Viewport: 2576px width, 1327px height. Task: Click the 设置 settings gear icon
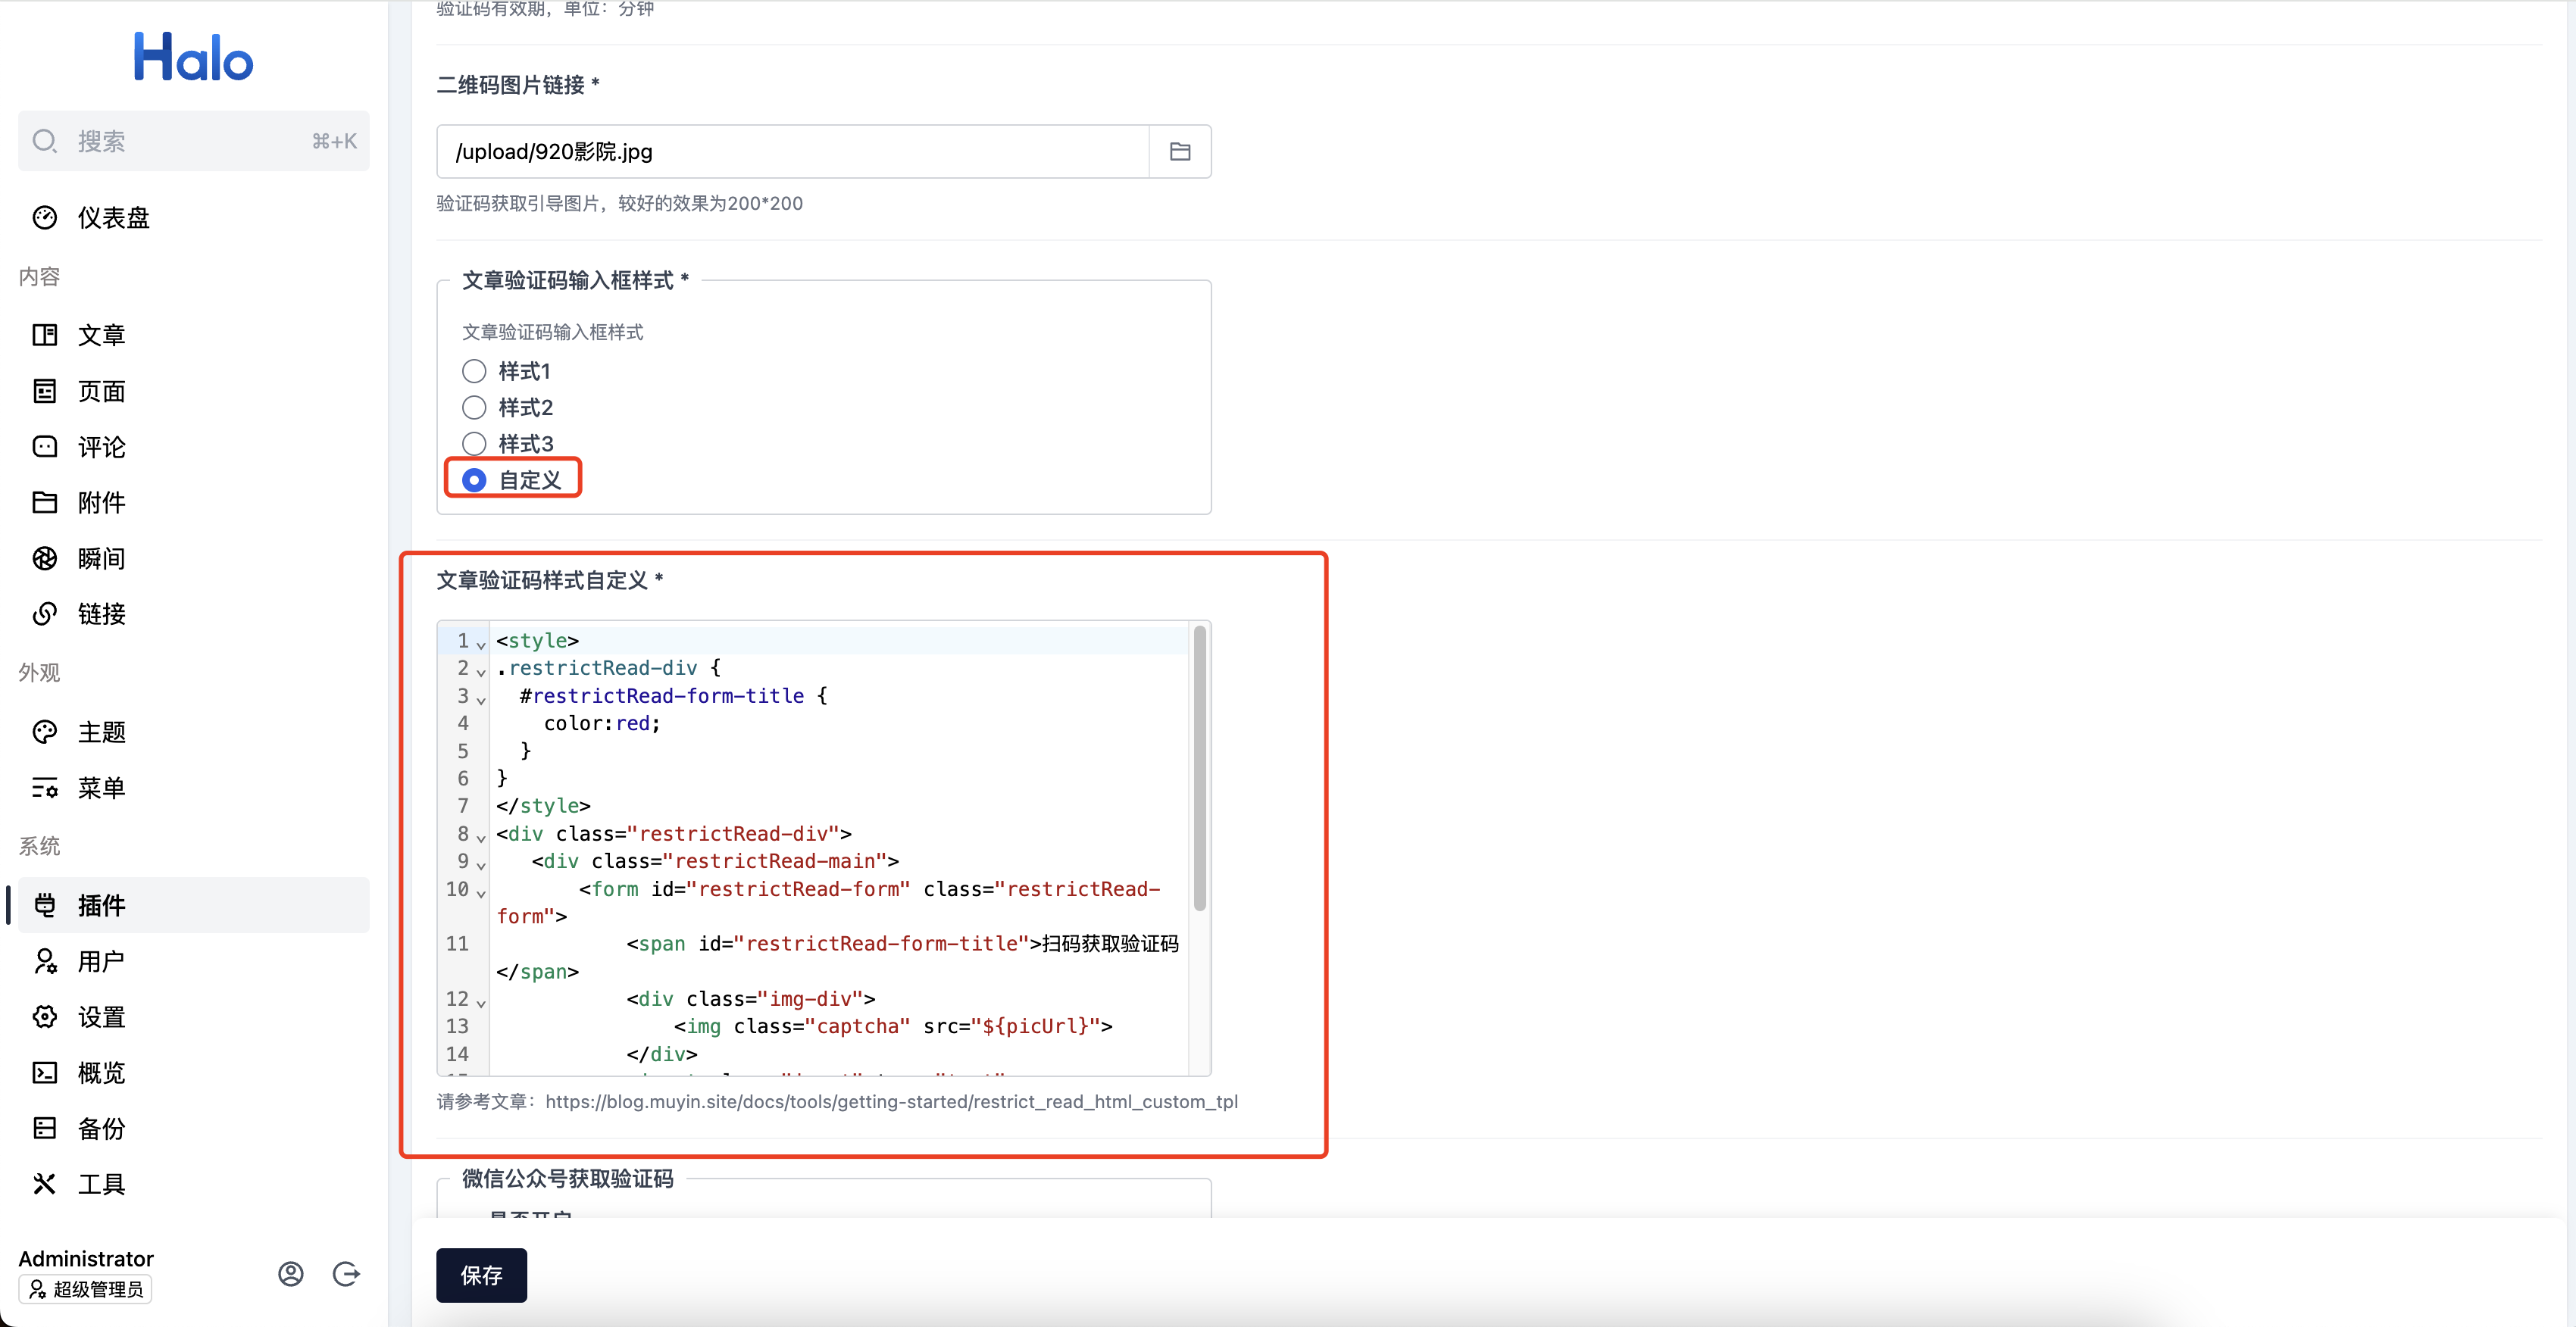click(45, 1017)
